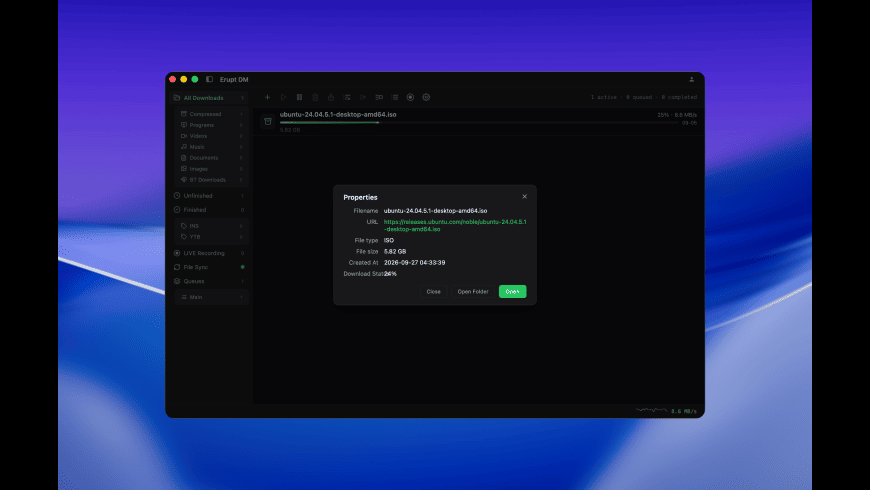Image resolution: width=870 pixels, height=490 pixels.
Task: Select the INS tag
Action: tap(211, 226)
